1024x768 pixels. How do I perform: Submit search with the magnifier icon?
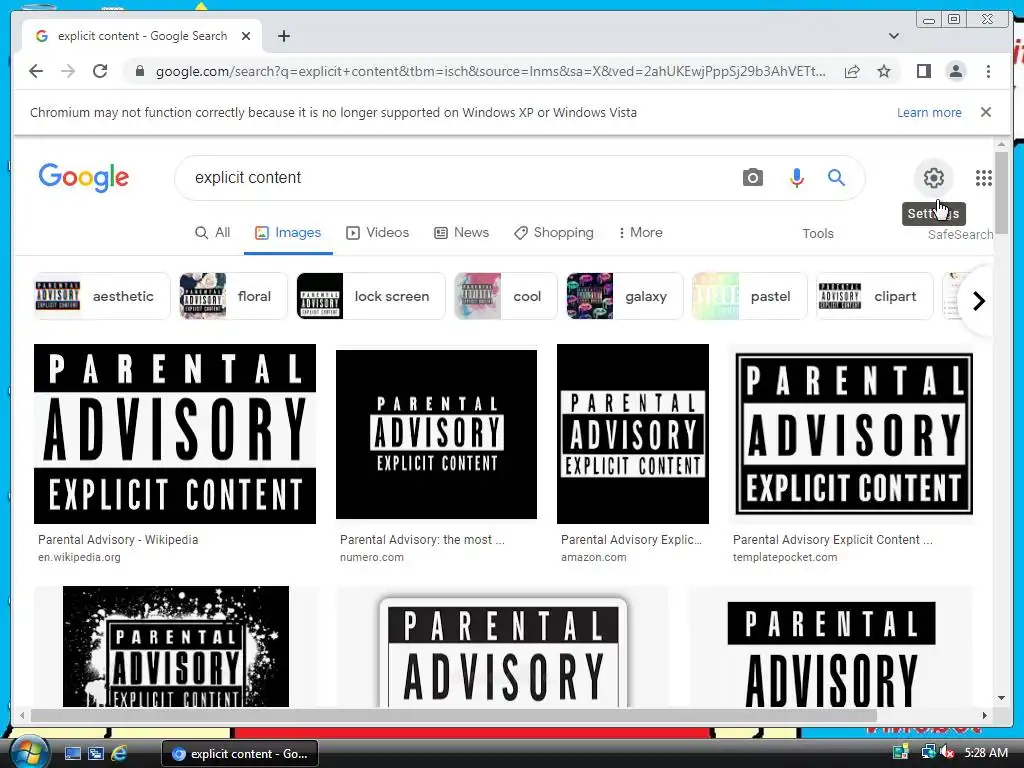coord(836,178)
